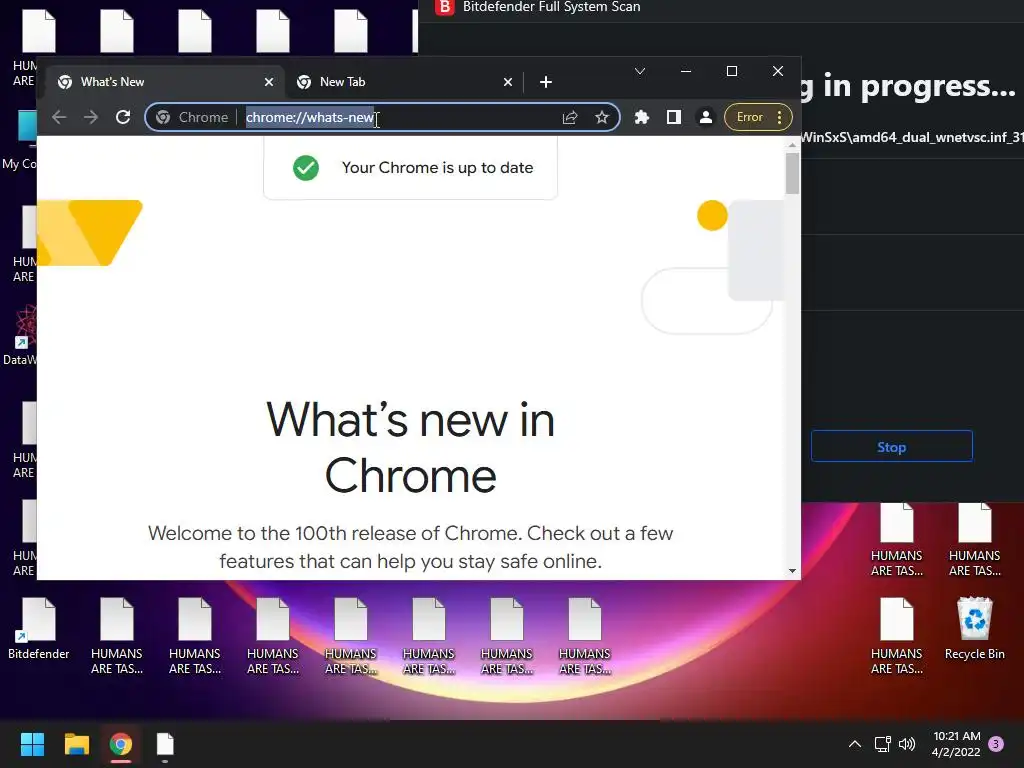This screenshot has height=768, width=1024.
Task: Switch to the New Tab tab
Action: point(403,82)
